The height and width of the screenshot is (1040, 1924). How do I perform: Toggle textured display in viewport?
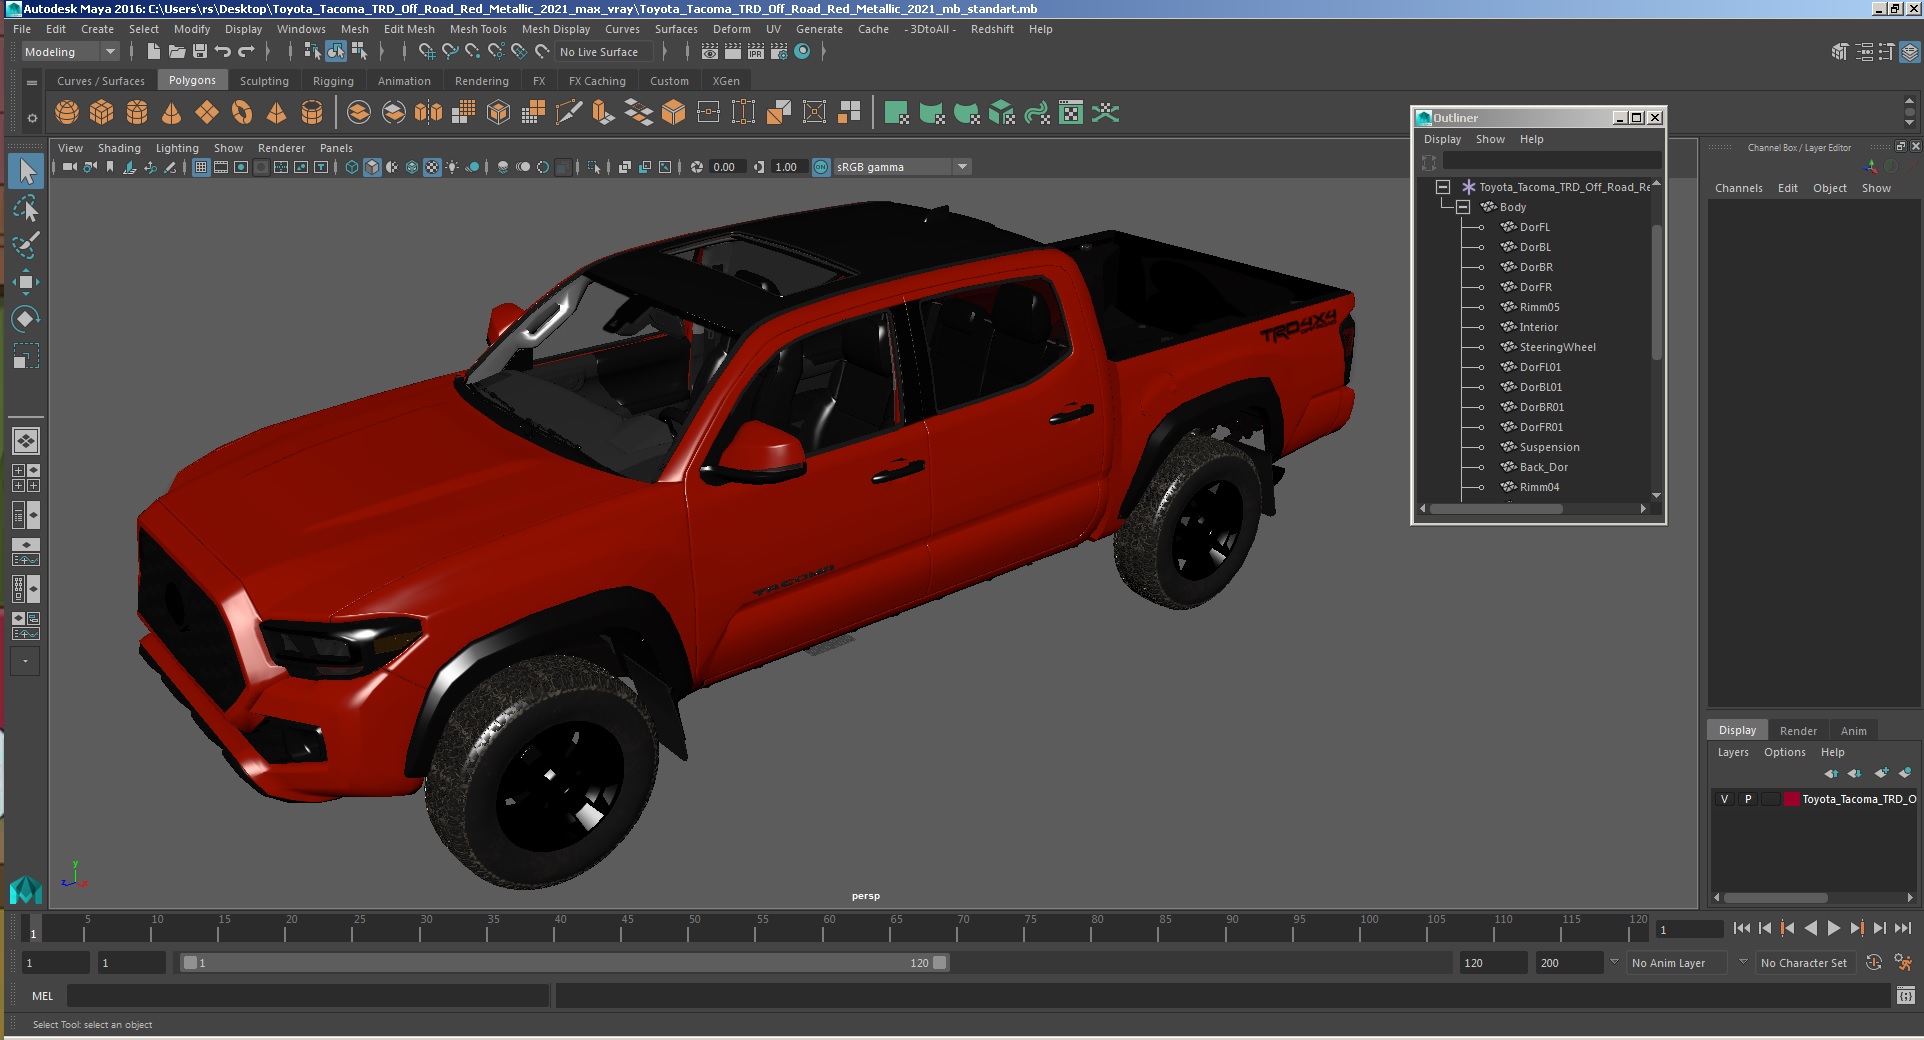(x=432, y=167)
